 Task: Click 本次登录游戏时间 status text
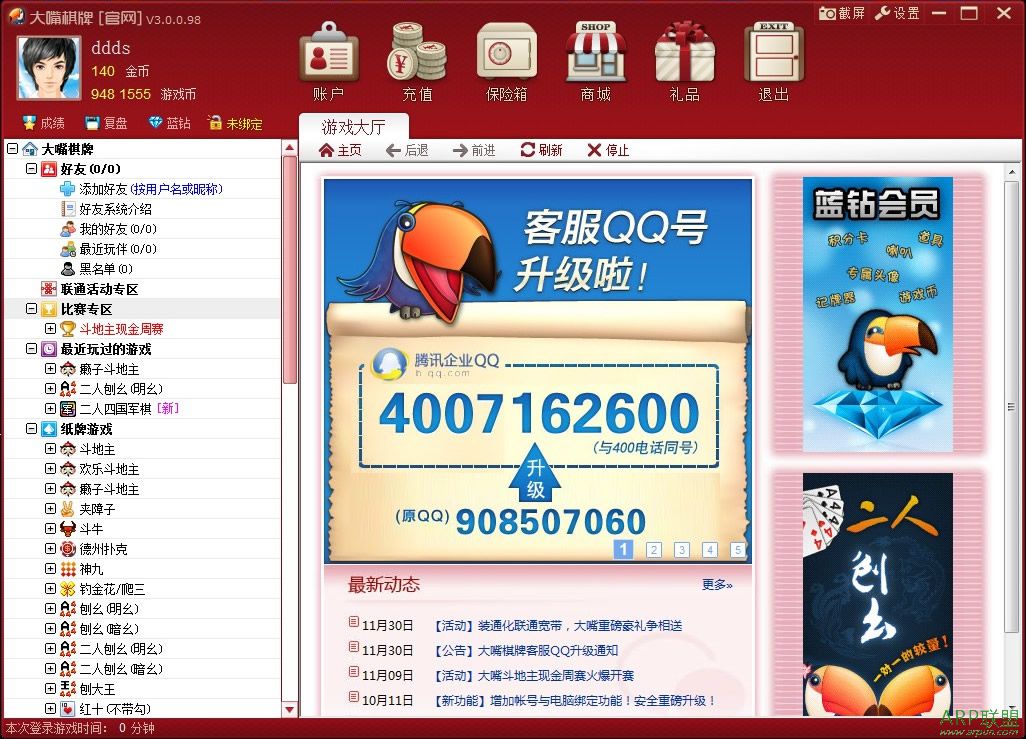click(80, 728)
